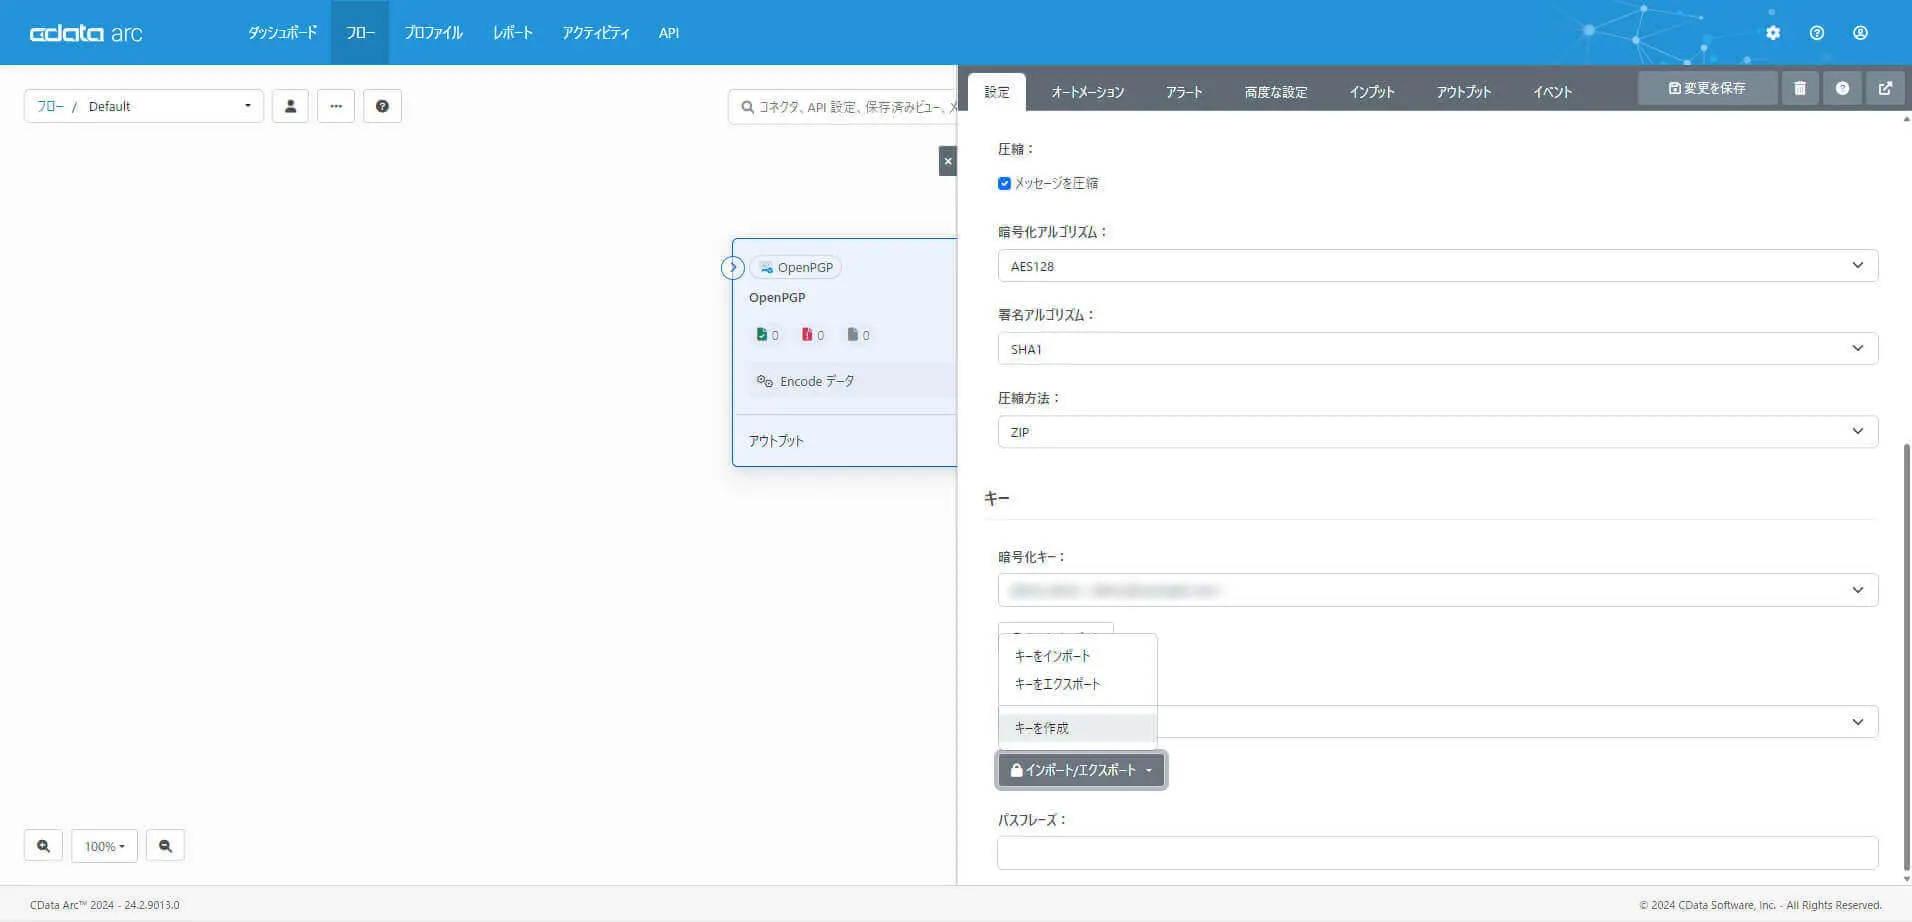Open the user account icon in header
This screenshot has width=1912, height=922.
point(1860,33)
